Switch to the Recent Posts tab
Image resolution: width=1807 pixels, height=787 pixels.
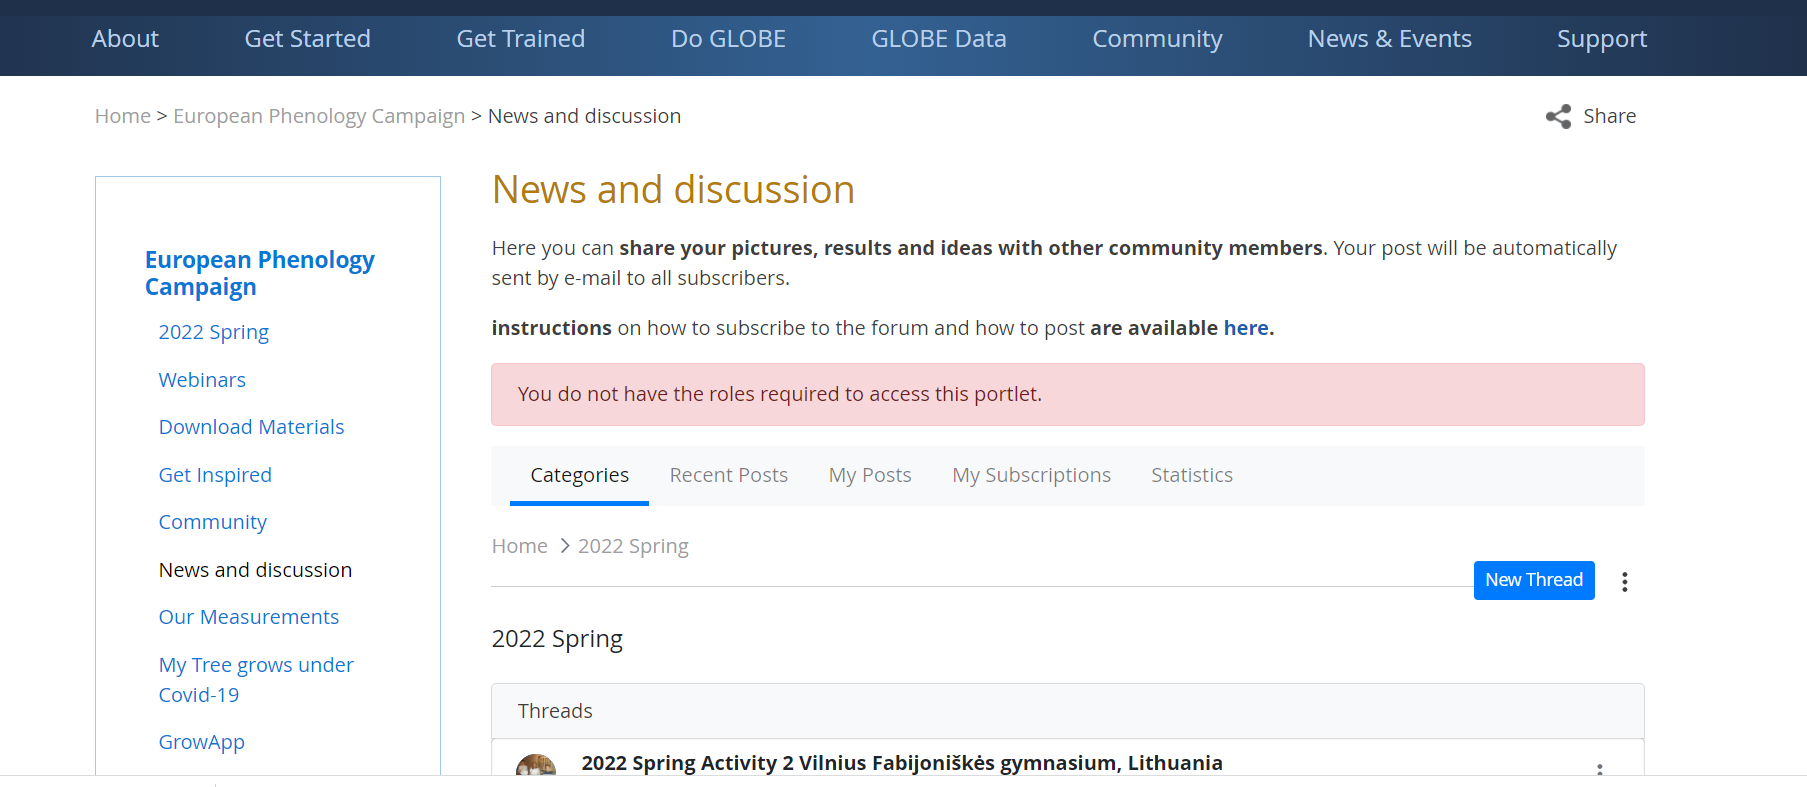pos(728,475)
